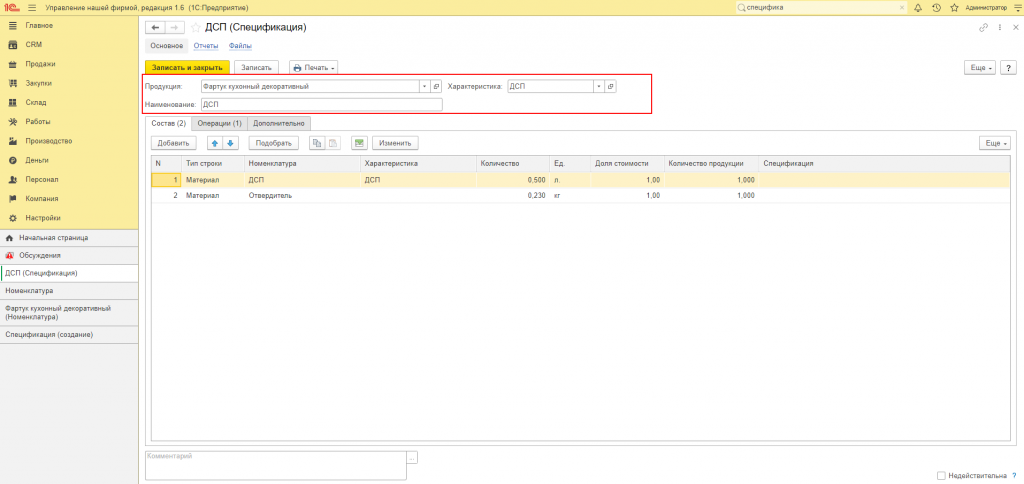Open the Дополнительно tab
The height and width of the screenshot is (484, 1024).
[x=279, y=123]
